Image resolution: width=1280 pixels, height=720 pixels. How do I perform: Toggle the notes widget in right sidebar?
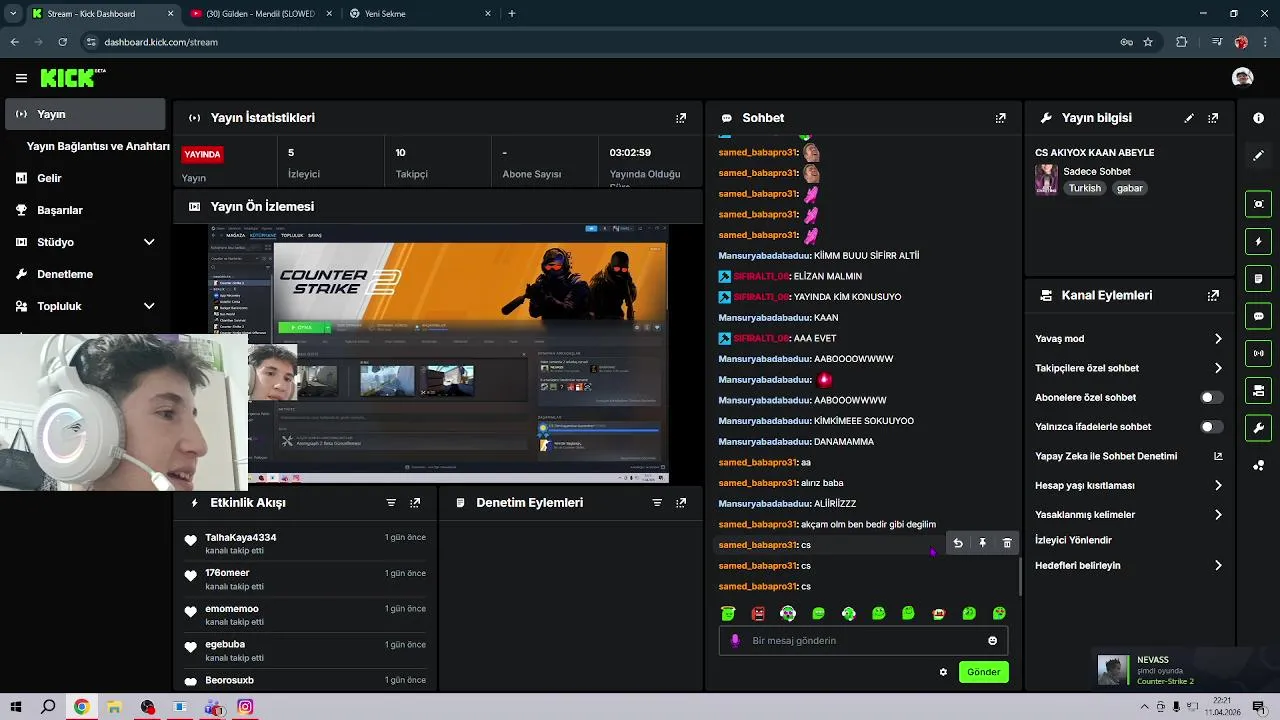[x=1258, y=278]
